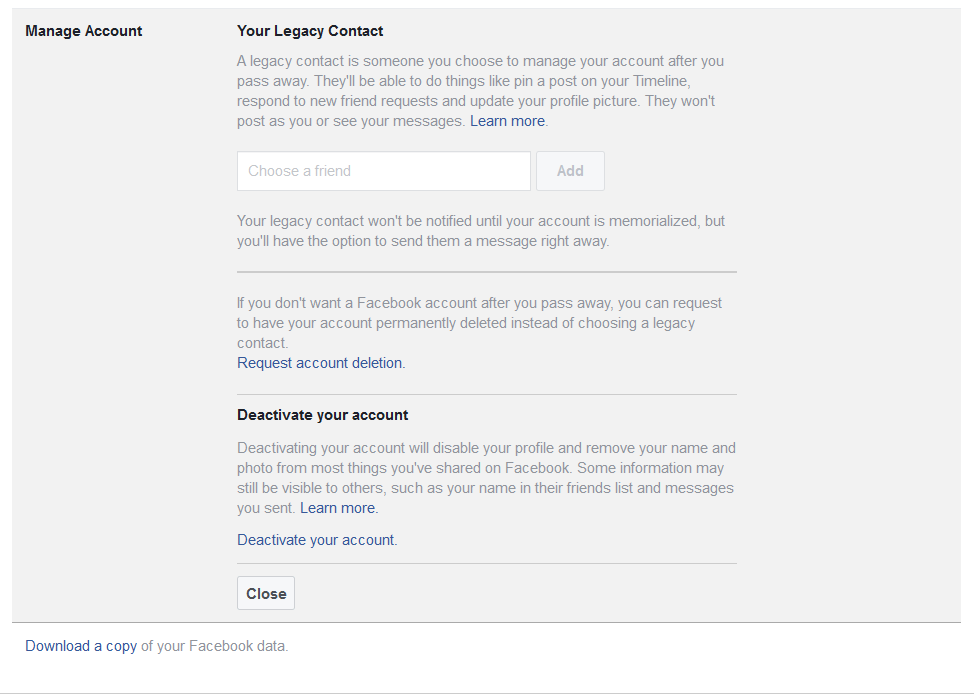Click the paragraph describing a legacy contact
Image resolution: width=974 pixels, height=700 pixels.
[x=480, y=91]
